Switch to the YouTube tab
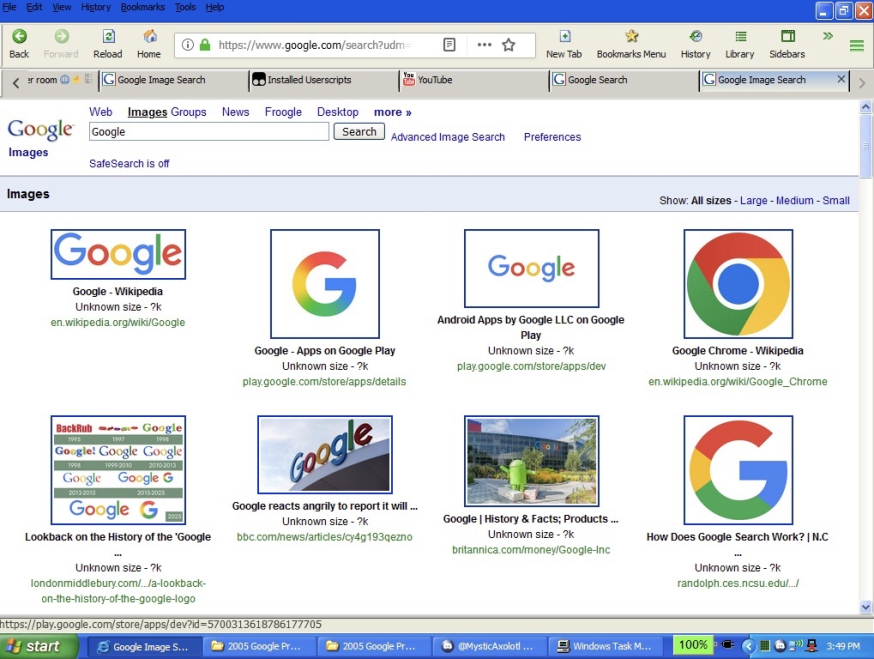The width and height of the screenshot is (874, 659). tap(474, 80)
